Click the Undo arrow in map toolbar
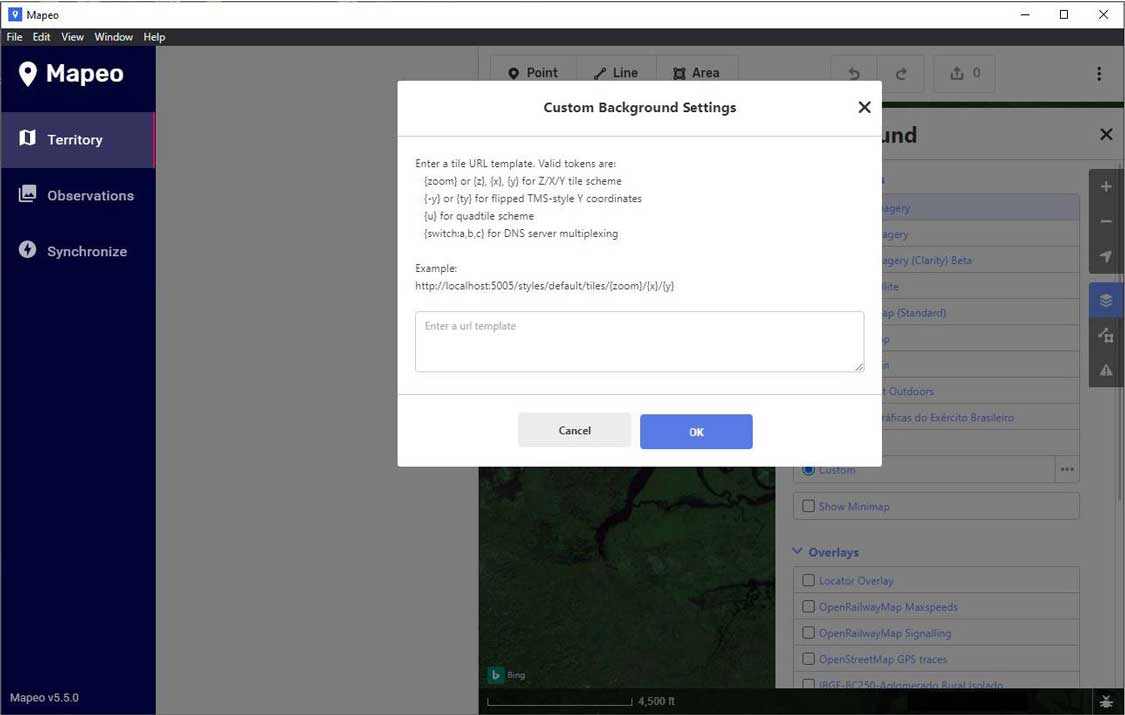 click(x=854, y=73)
